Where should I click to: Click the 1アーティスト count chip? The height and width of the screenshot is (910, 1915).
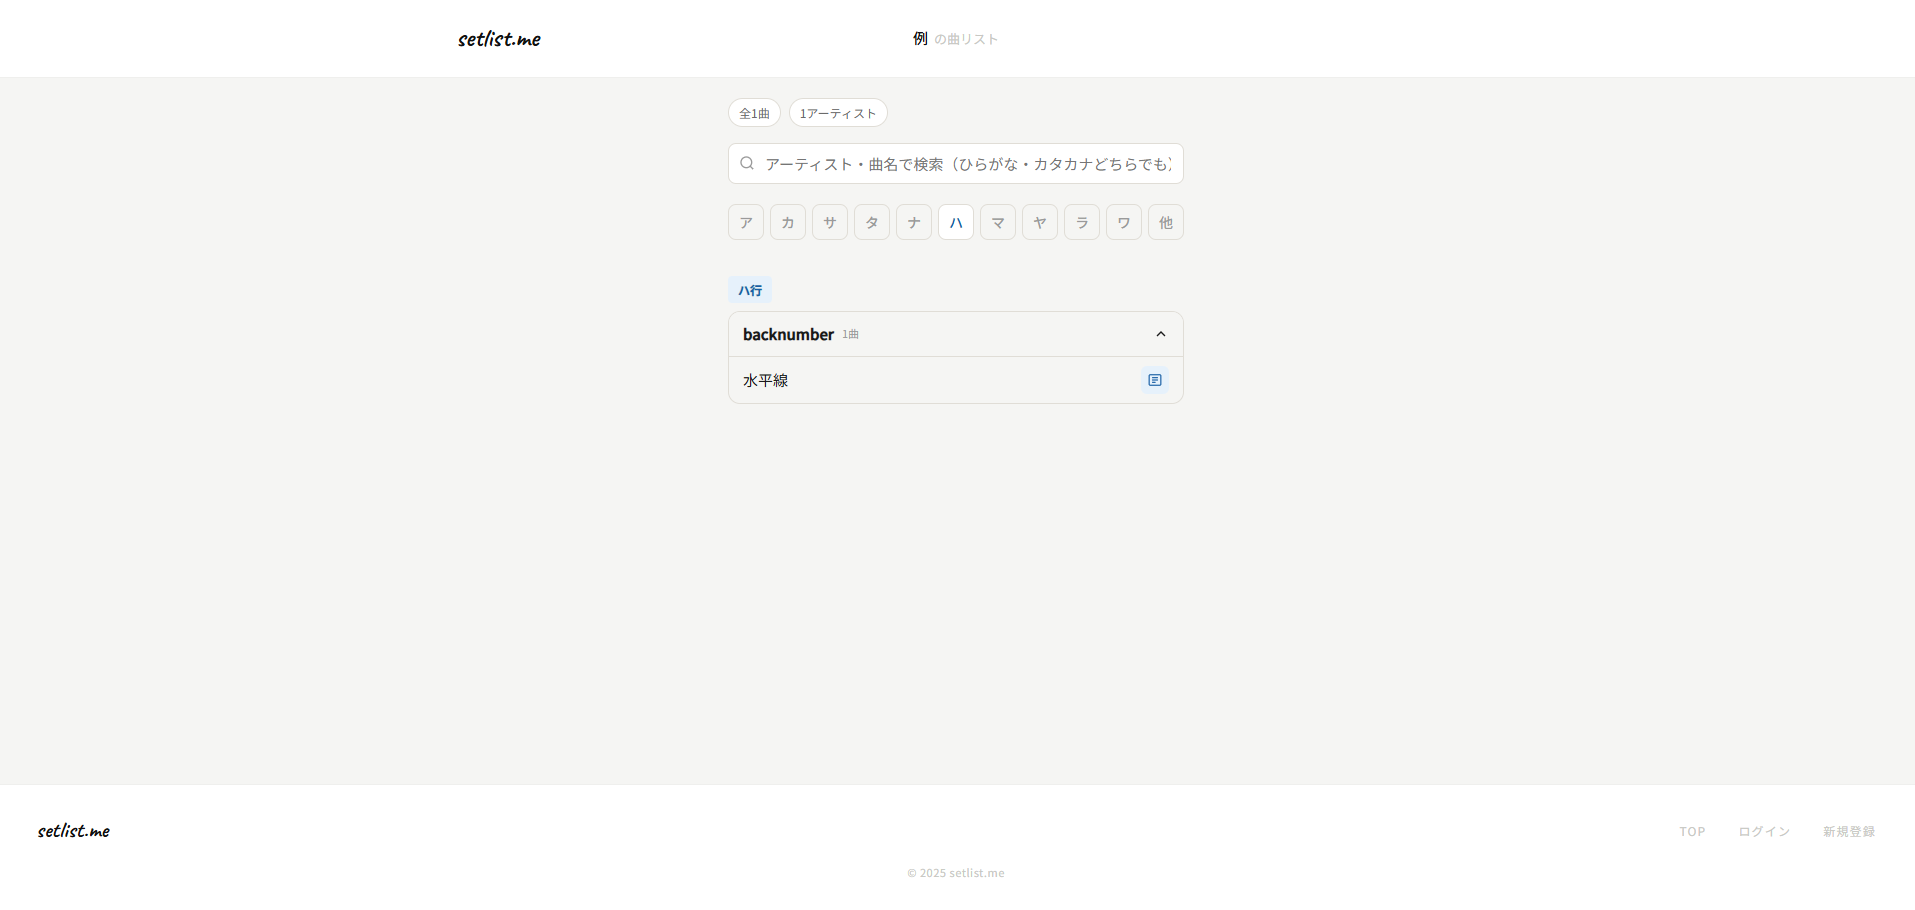pos(838,113)
